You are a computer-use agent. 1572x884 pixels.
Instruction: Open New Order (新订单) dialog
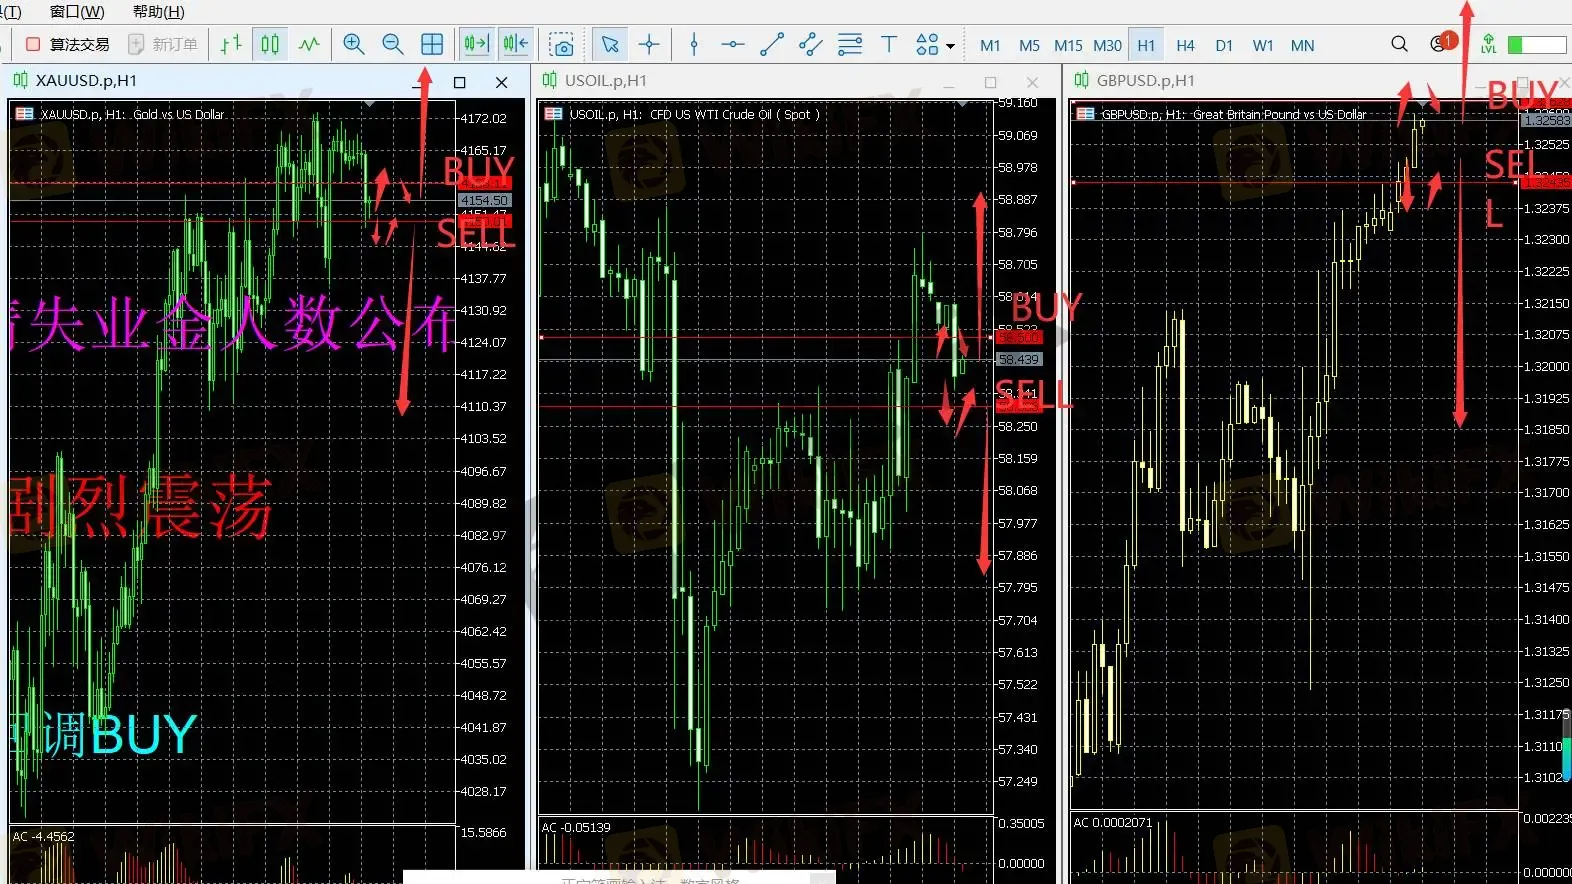[x=163, y=44]
